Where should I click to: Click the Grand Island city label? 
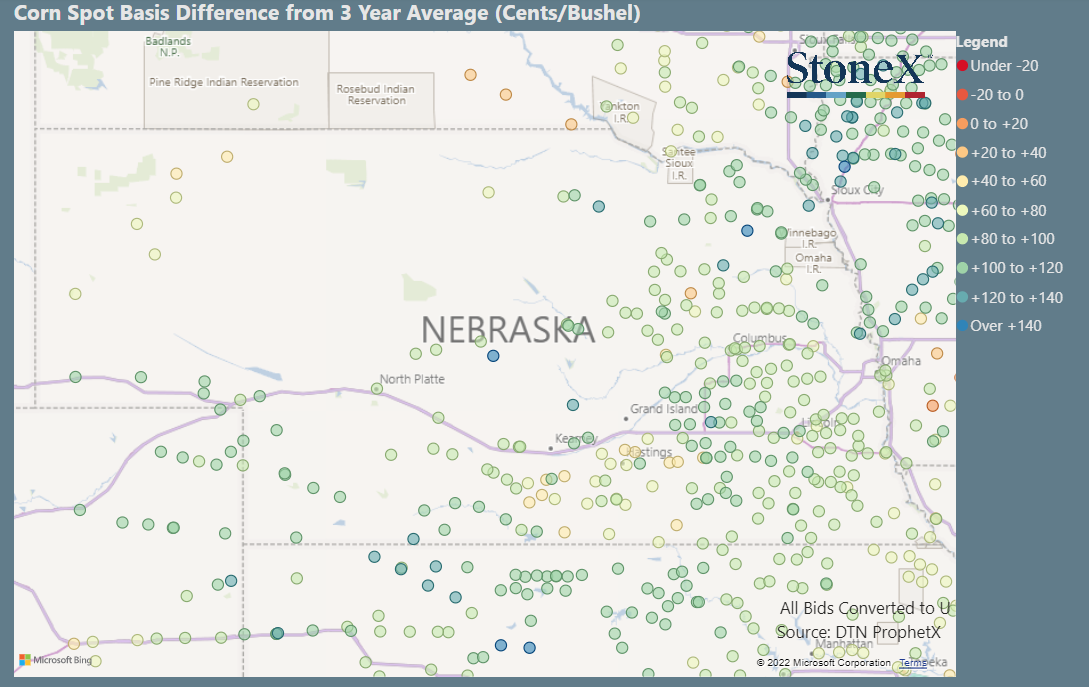point(663,408)
